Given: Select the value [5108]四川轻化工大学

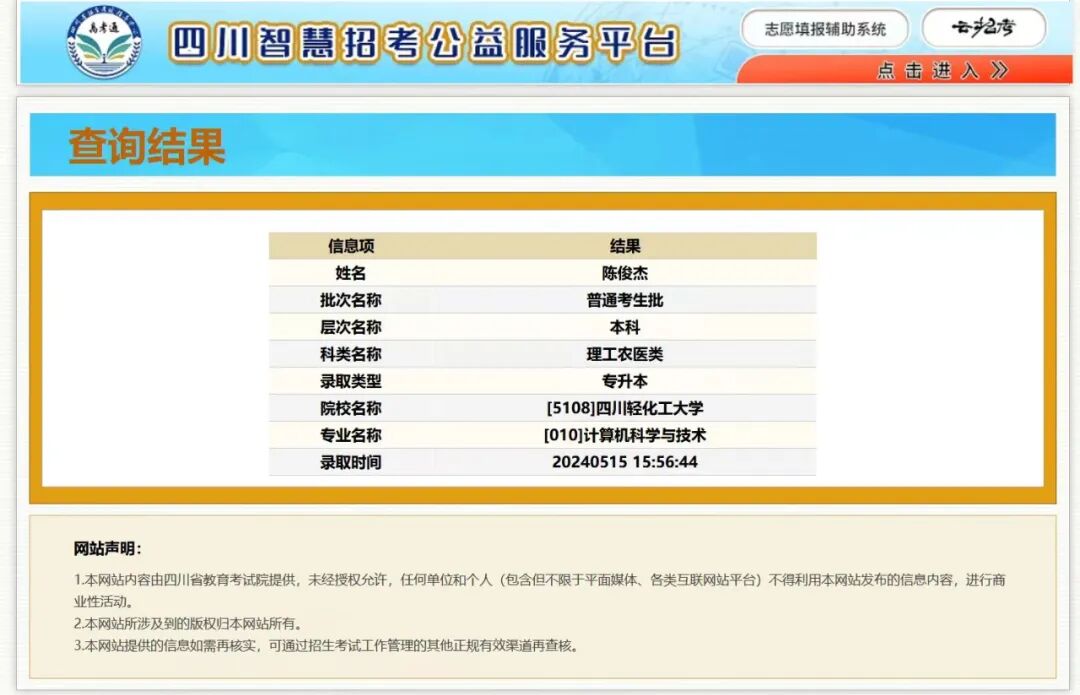Looking at the screenshot, I should [625, 408].
